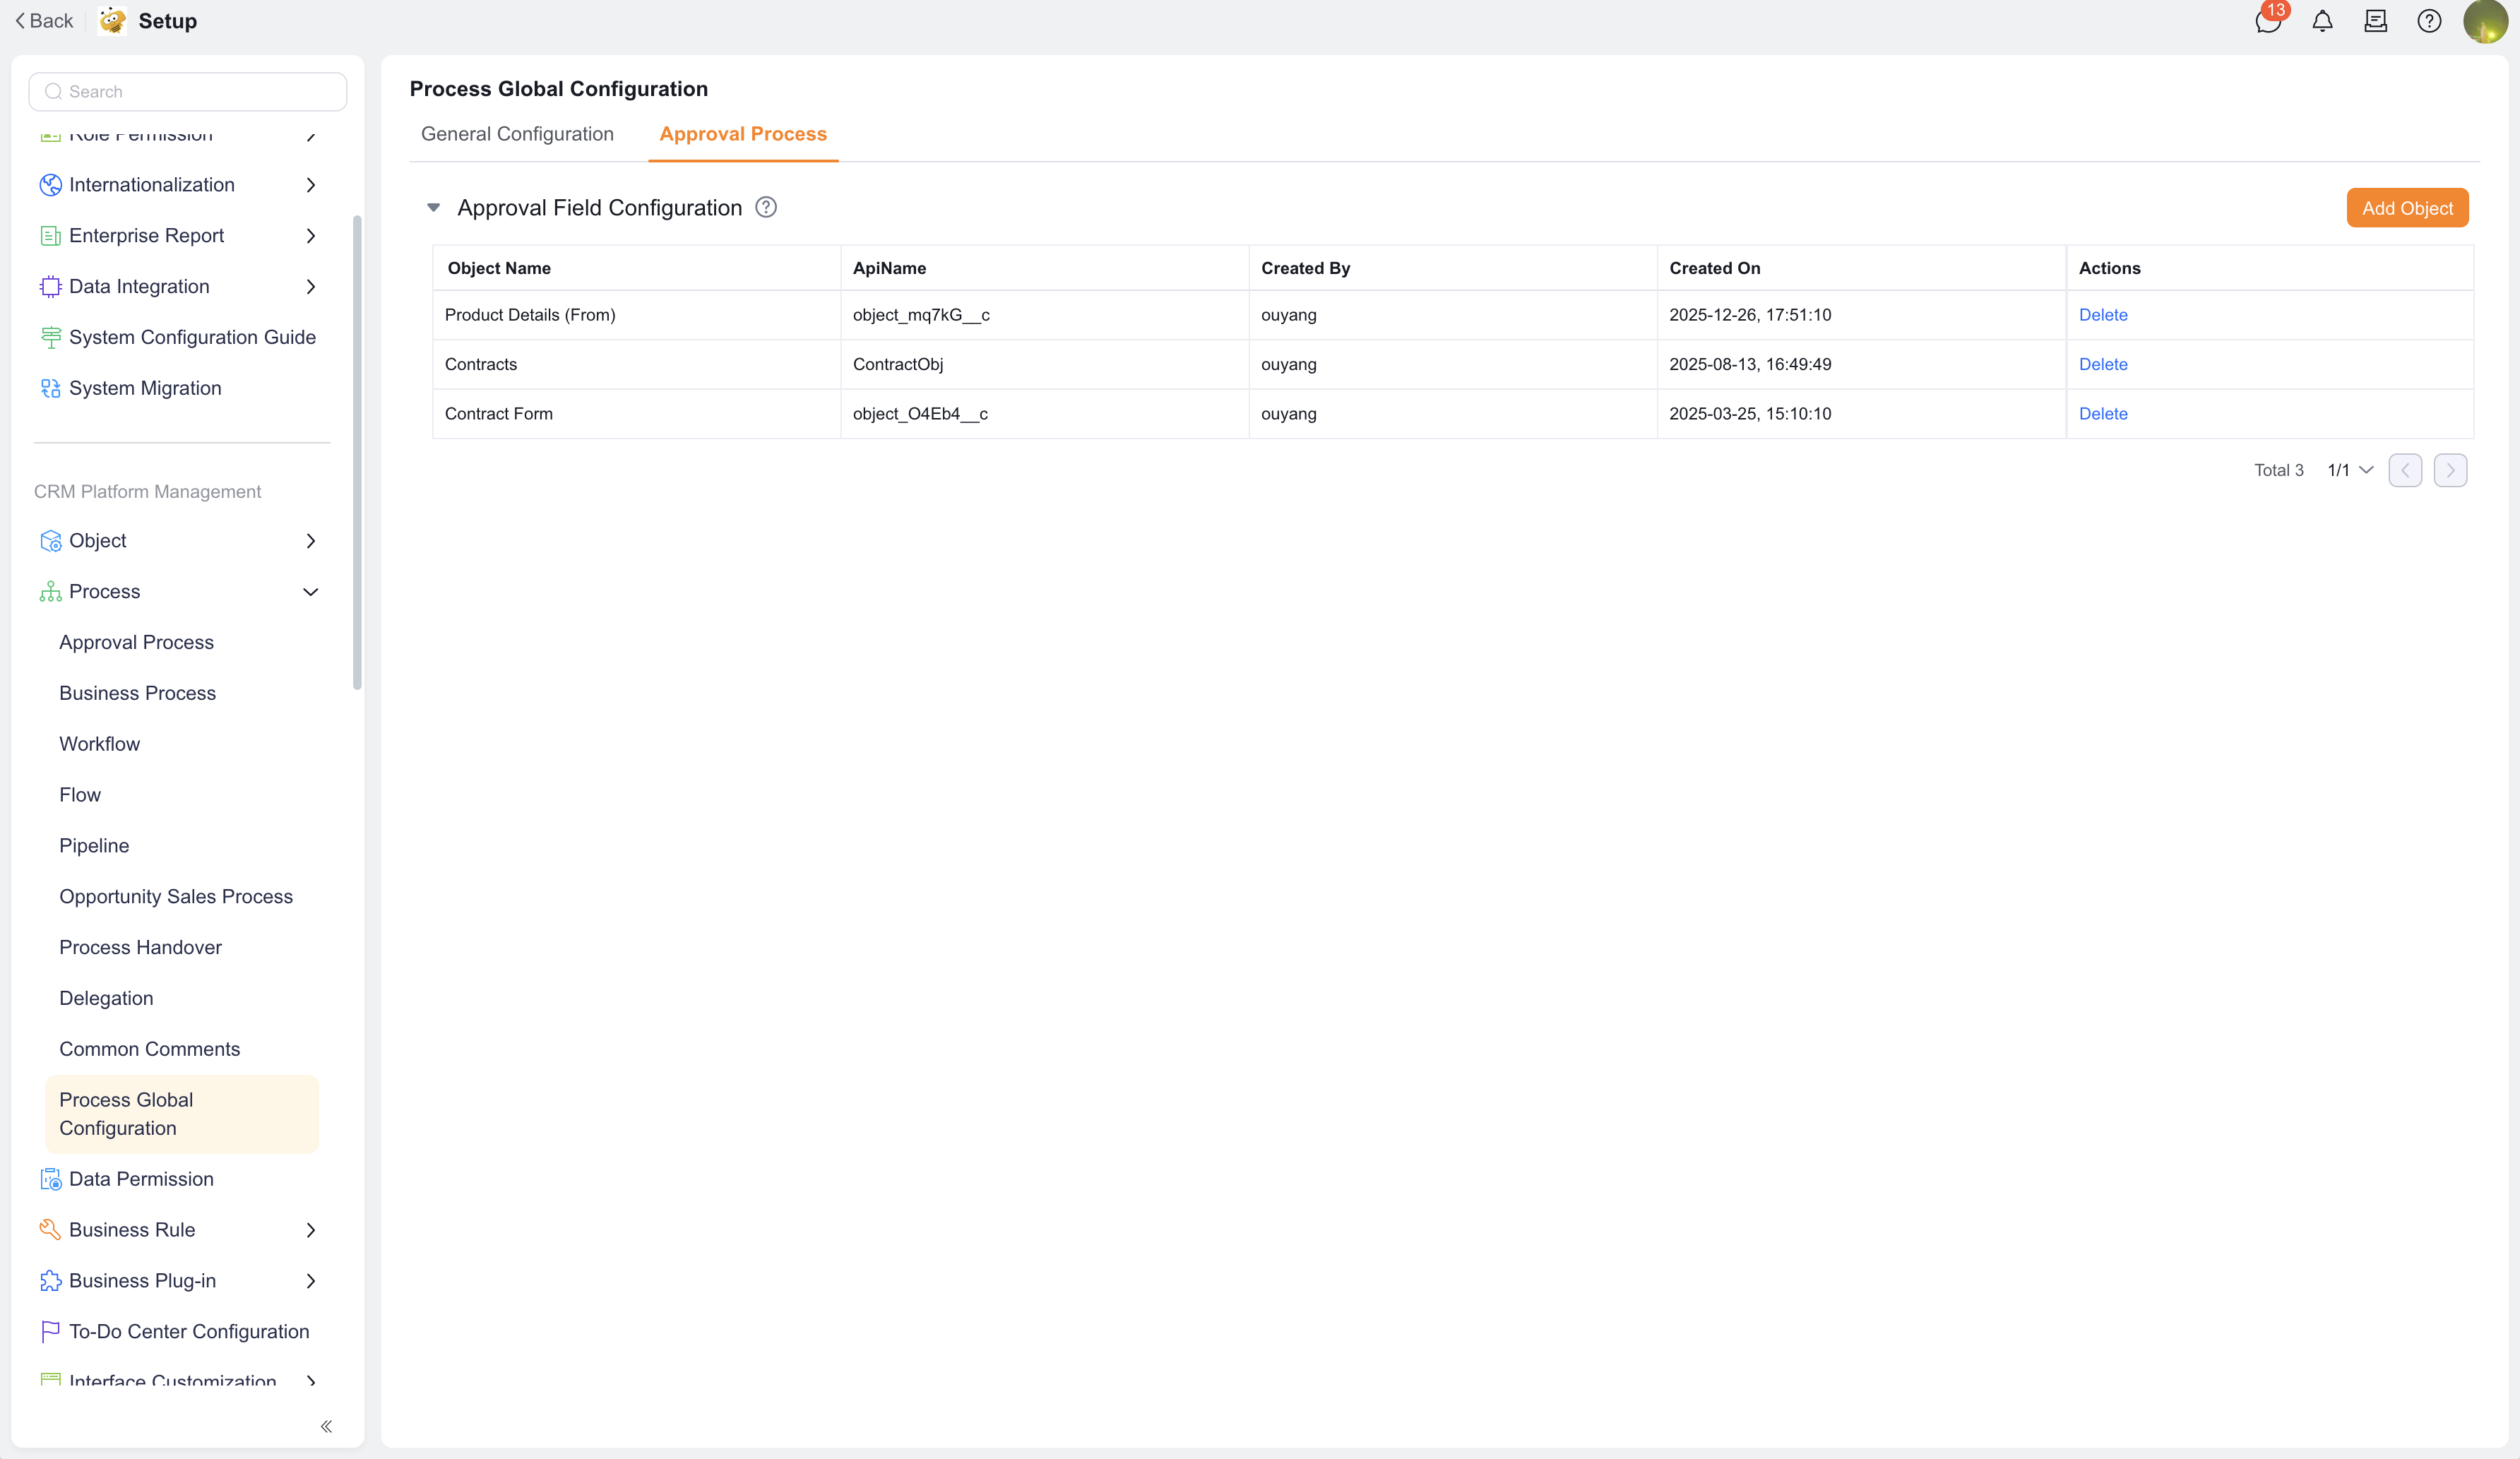Expand the Enterprise Report submenu chevron
This screenshot has height=1459, width=2520.
pos(311,236)
